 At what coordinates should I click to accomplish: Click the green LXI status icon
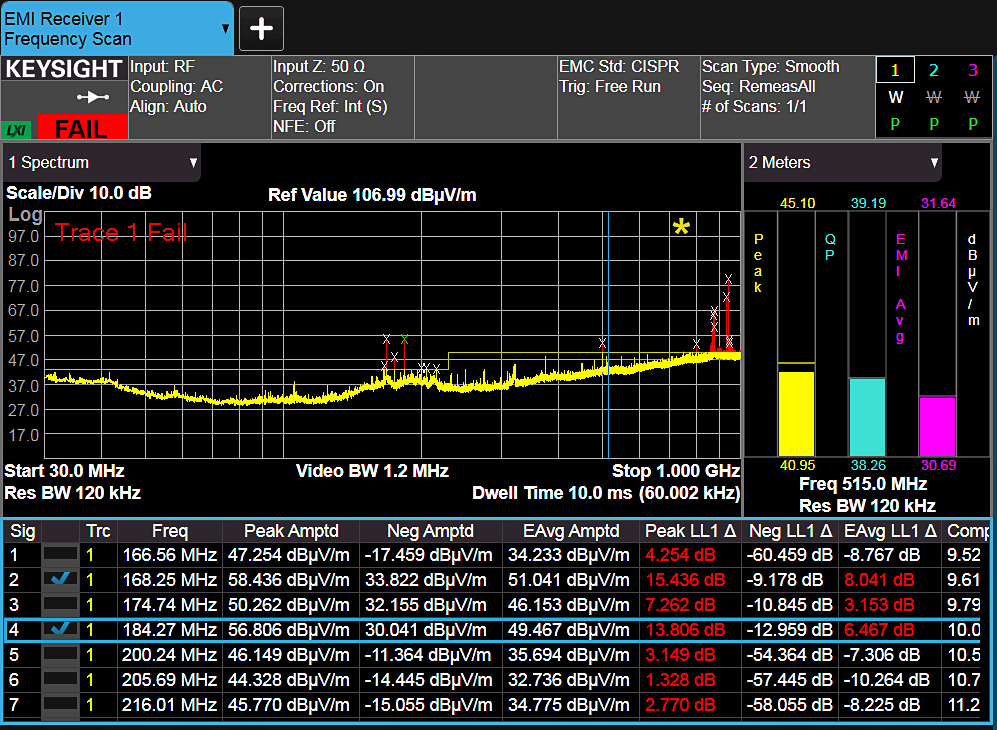point(15,129)
